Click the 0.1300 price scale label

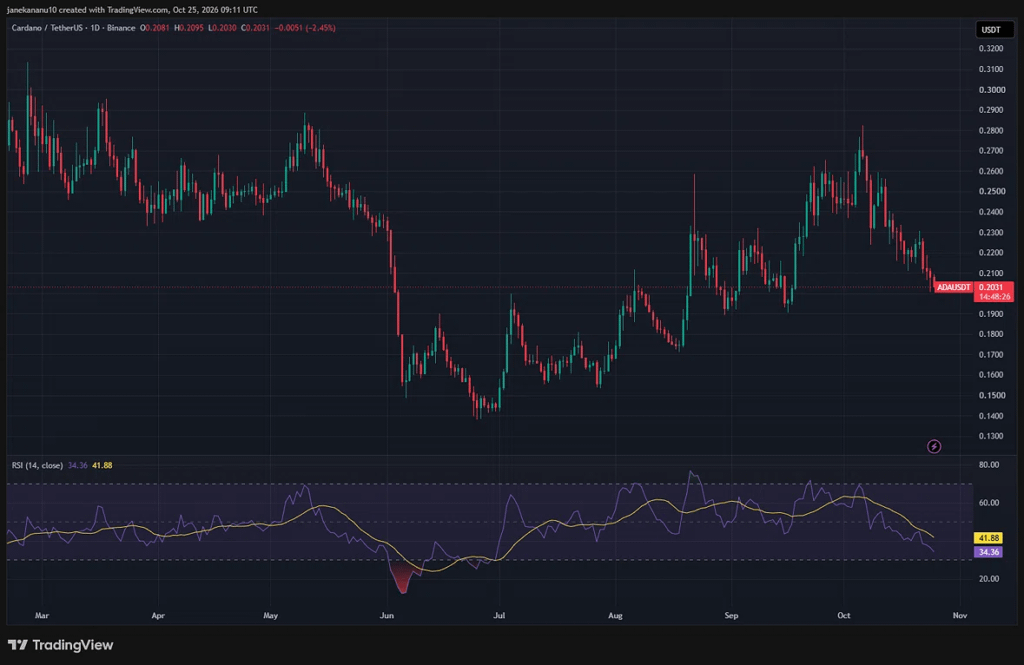[991, 436]
